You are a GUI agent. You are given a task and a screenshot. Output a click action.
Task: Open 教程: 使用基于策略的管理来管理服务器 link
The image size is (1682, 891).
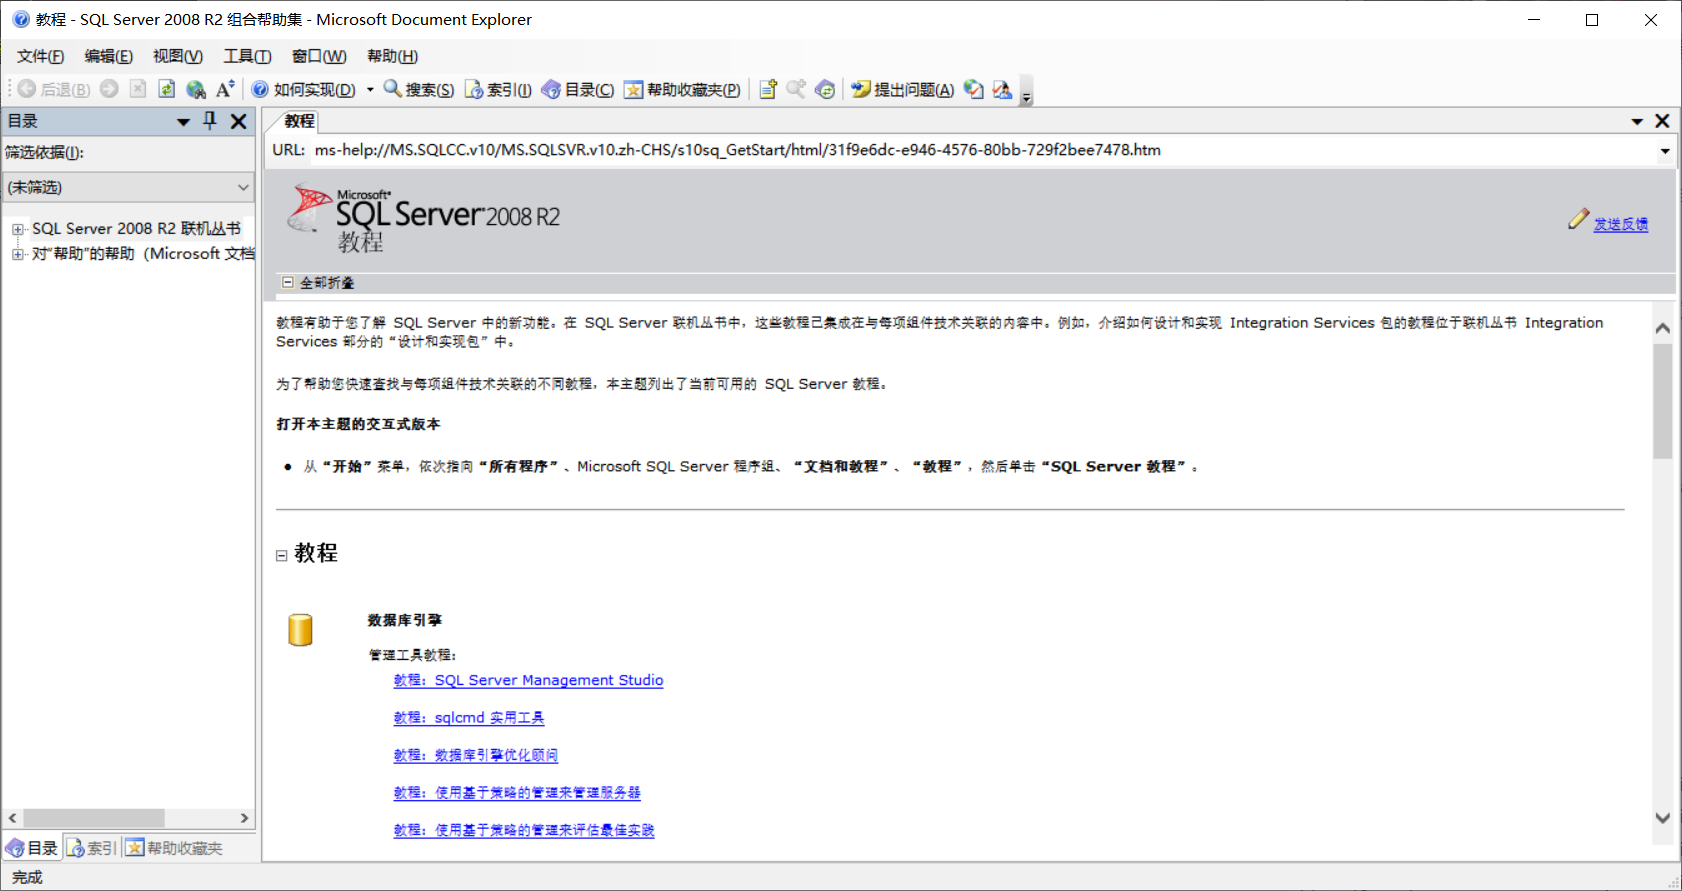(517, 793)
